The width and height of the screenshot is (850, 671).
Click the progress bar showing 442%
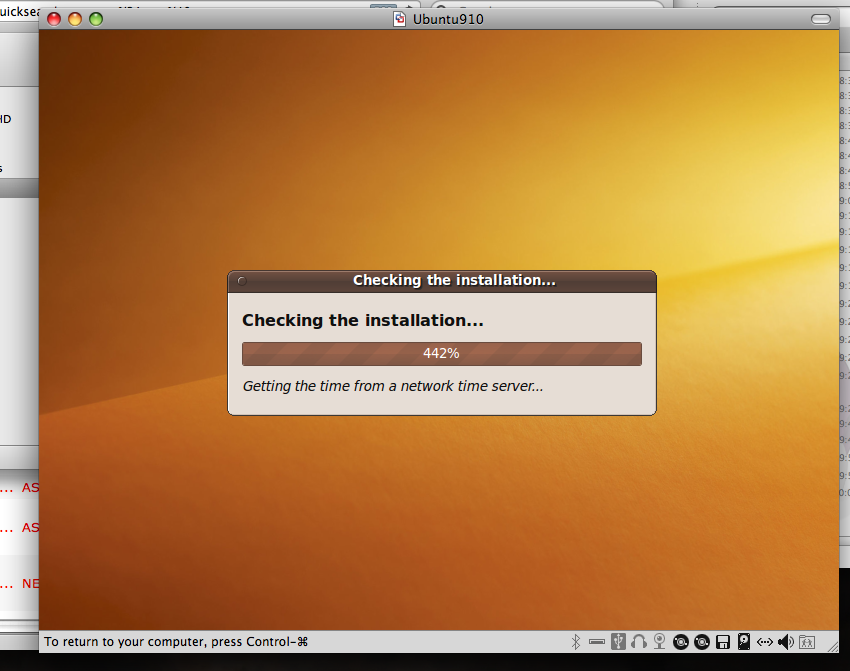click(442, 353)
